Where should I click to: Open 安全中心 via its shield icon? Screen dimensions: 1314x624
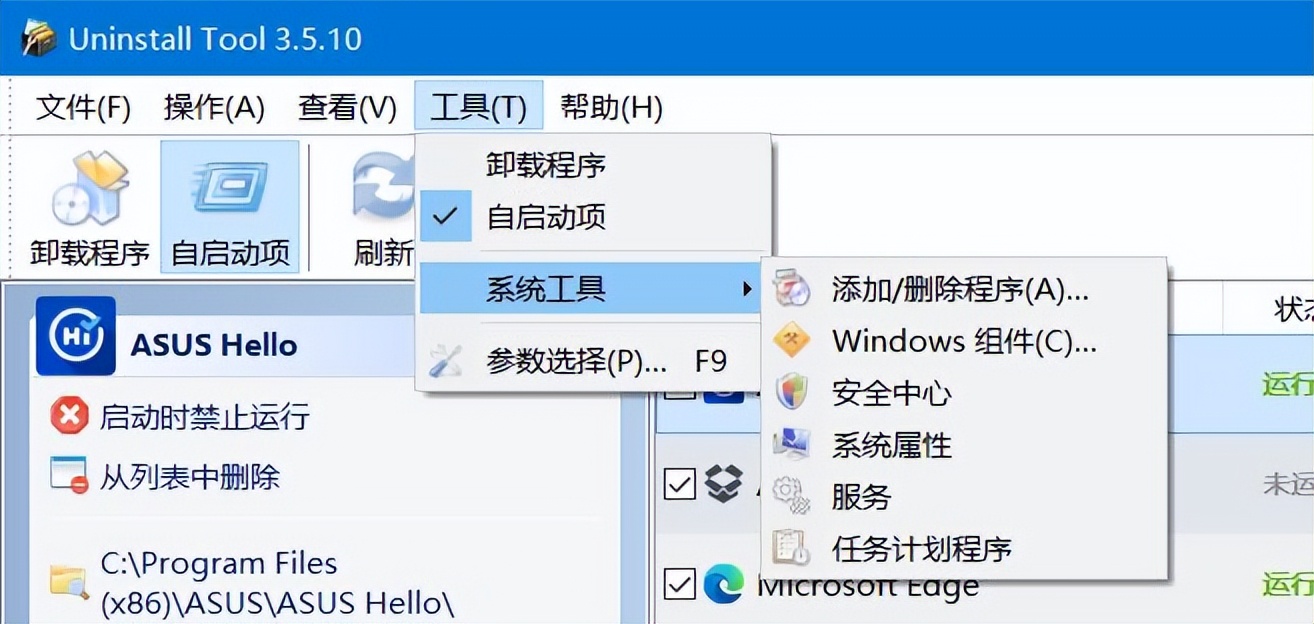click(x=792, y=392)
